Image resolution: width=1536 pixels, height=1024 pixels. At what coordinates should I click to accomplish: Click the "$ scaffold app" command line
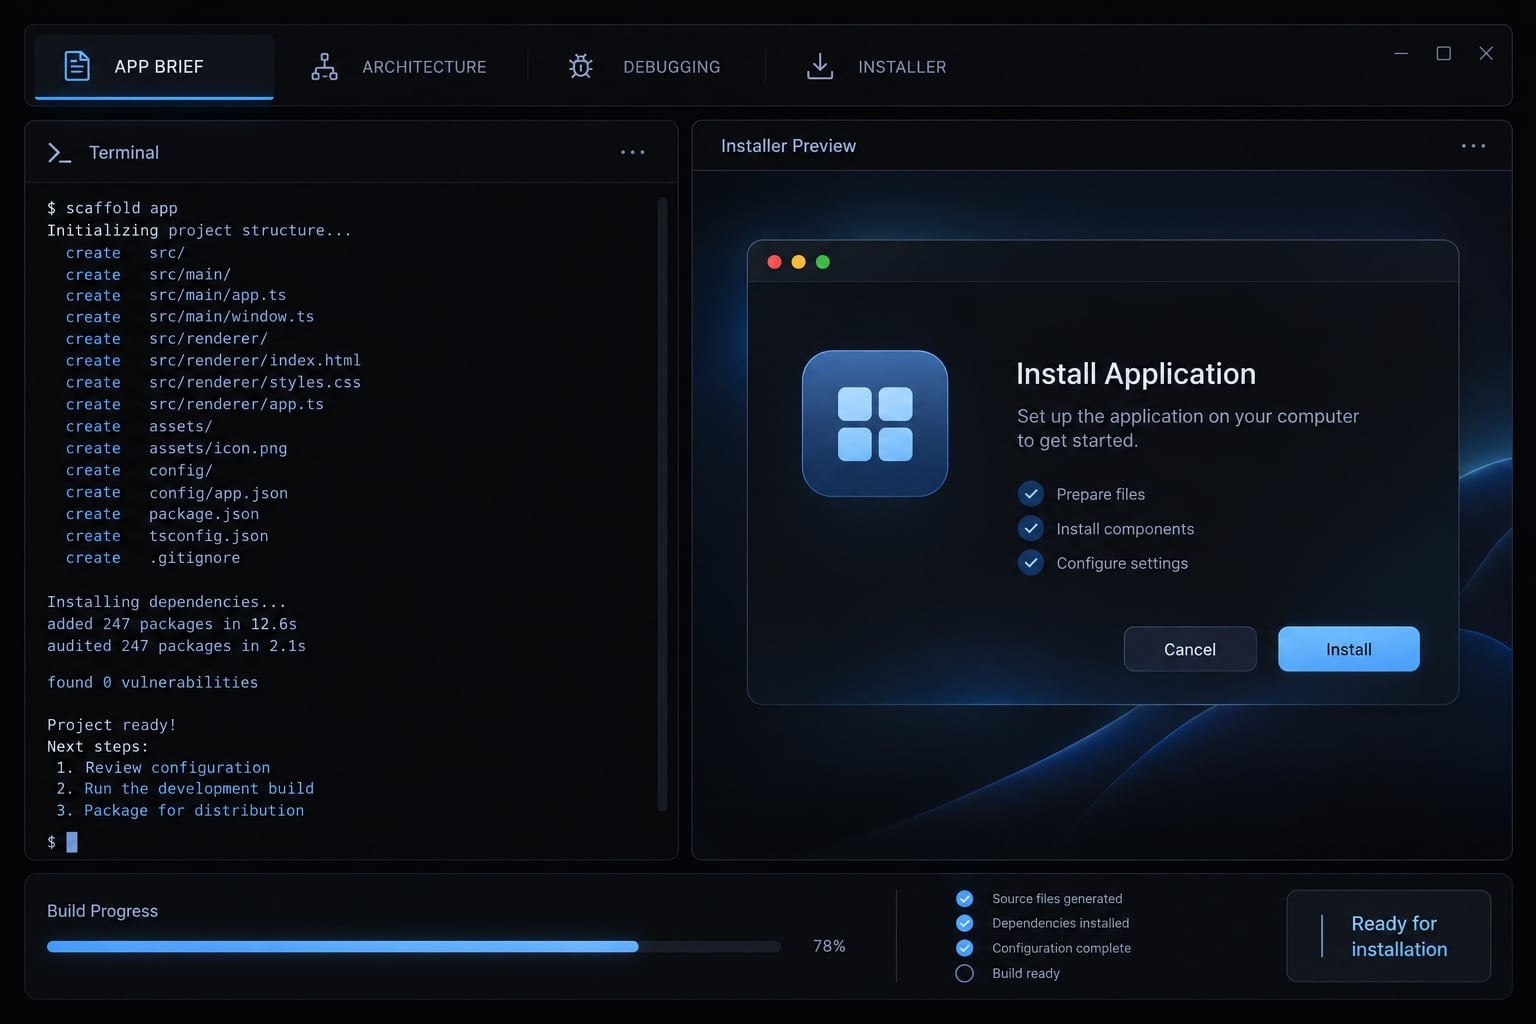(112, 208)
